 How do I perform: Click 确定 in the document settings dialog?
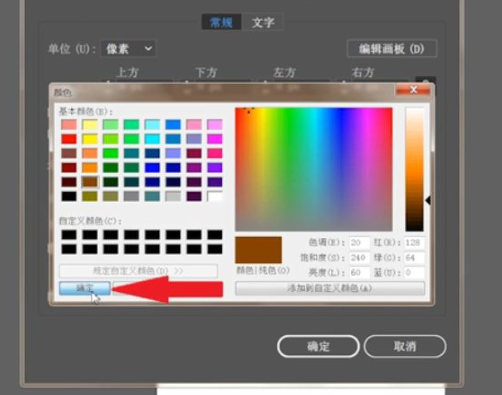point(318,346)
